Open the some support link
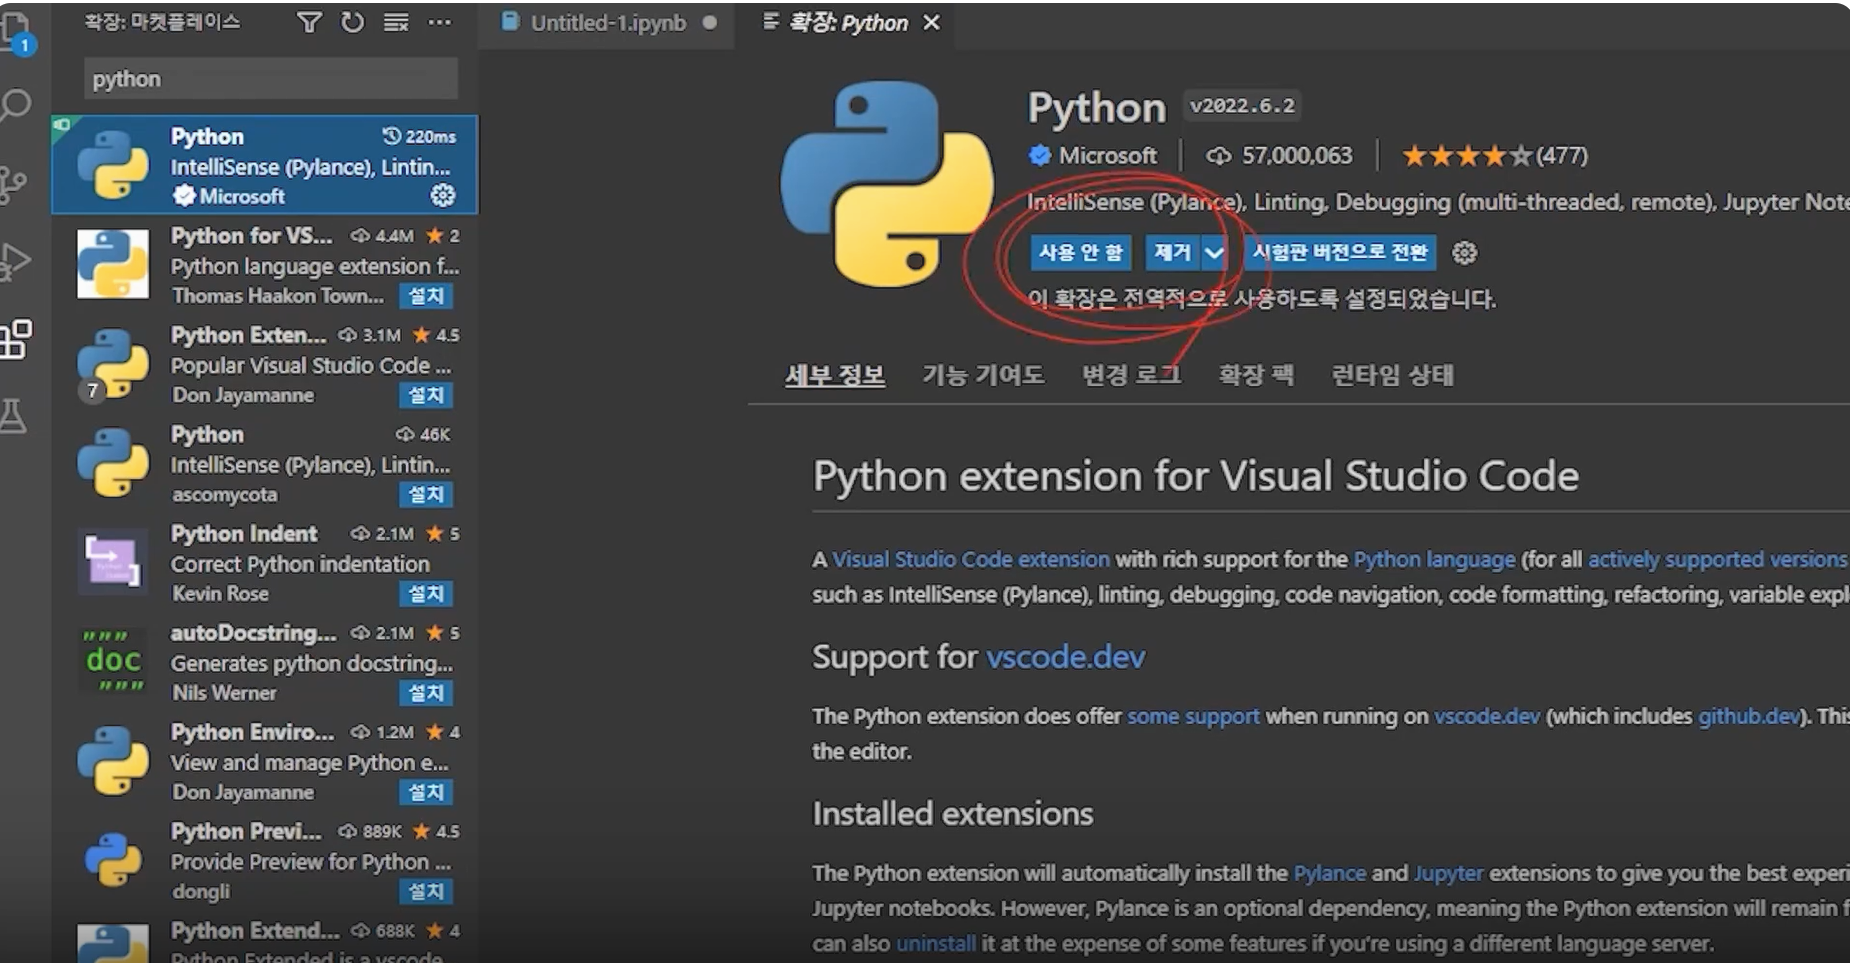The height and width of the screenshot is (963, 1850). click(x=1193, y=716)
